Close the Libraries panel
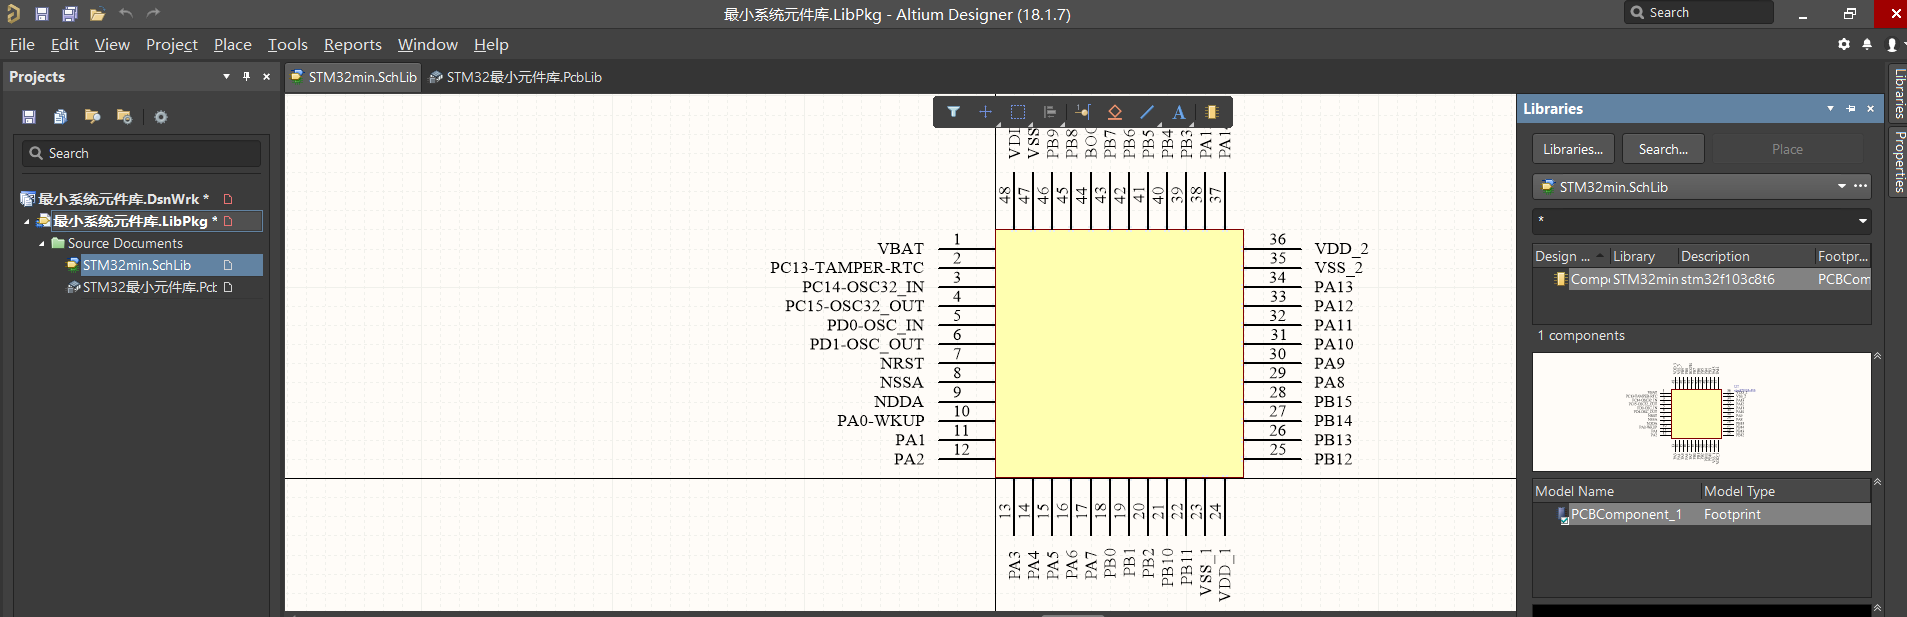This screenshot has width=1907, height=617. click(x=1870, y=108)
